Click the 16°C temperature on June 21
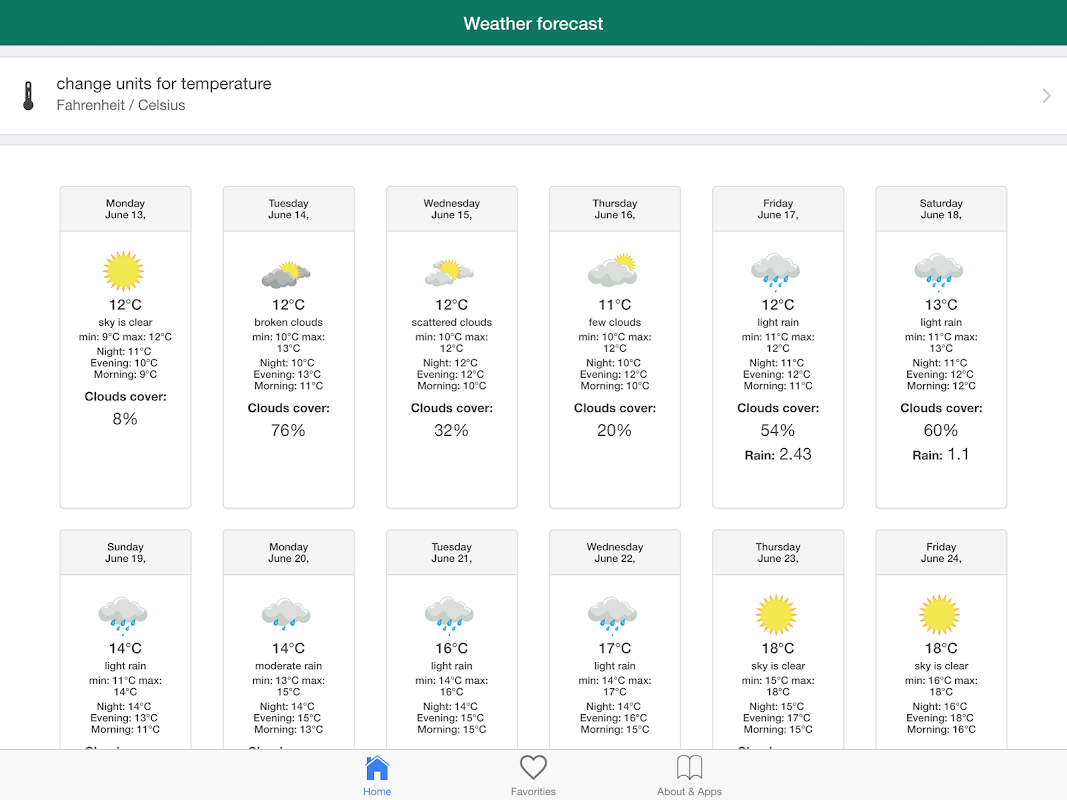Image resolution: width=1067 pixels, height=800 pixels. [x=452, y=648]
